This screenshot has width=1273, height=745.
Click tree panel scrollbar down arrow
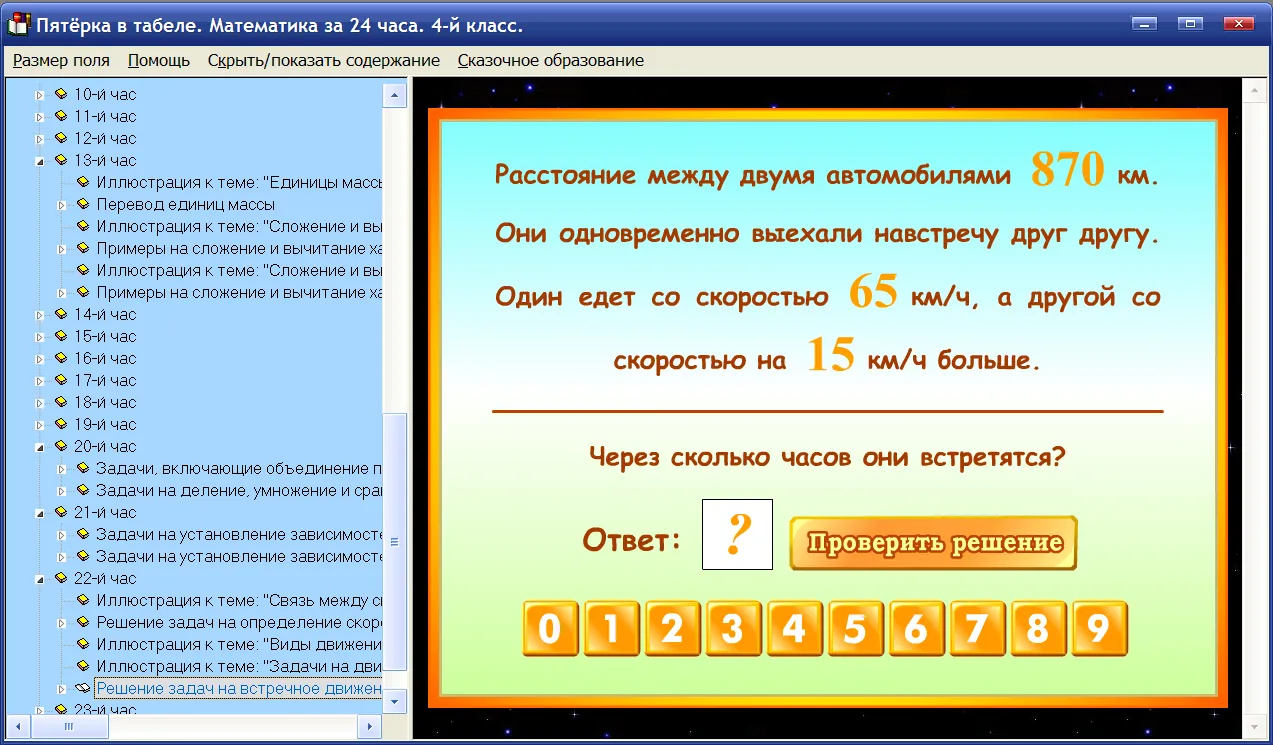pyautogui.click(x=395, y=702)
